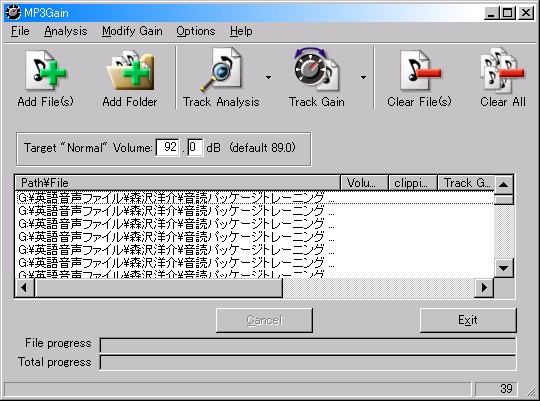Click the file list scroll down arrow
This screenshot has width=540, height=401.
tap(504, 268)
